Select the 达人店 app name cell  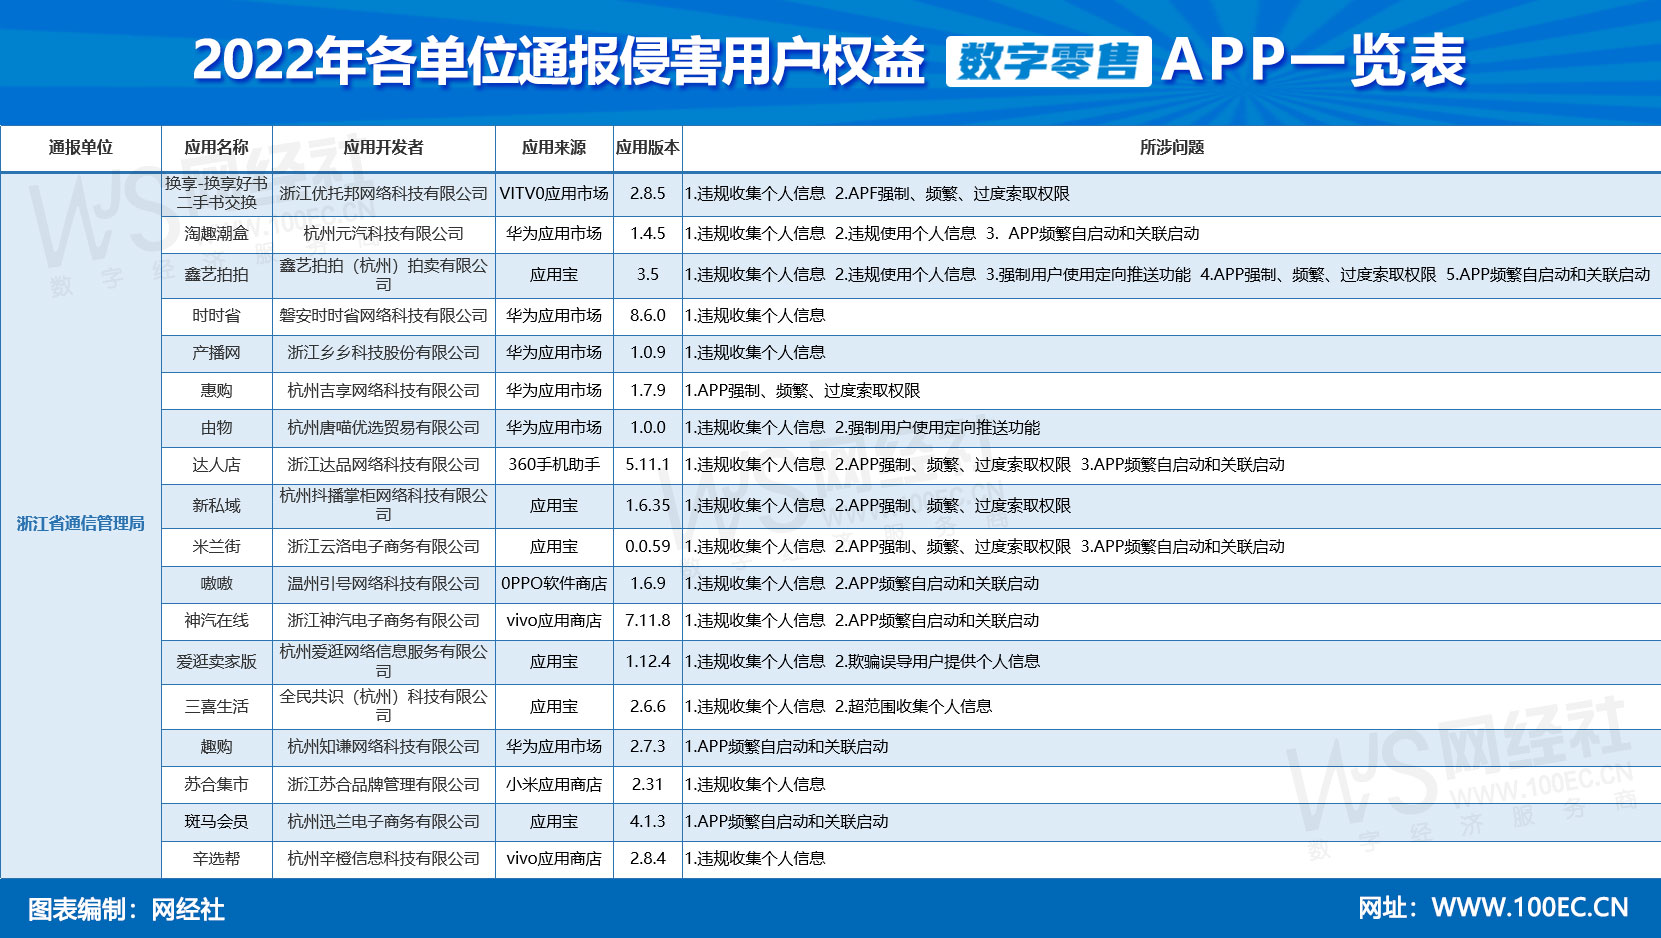point(217,465)
